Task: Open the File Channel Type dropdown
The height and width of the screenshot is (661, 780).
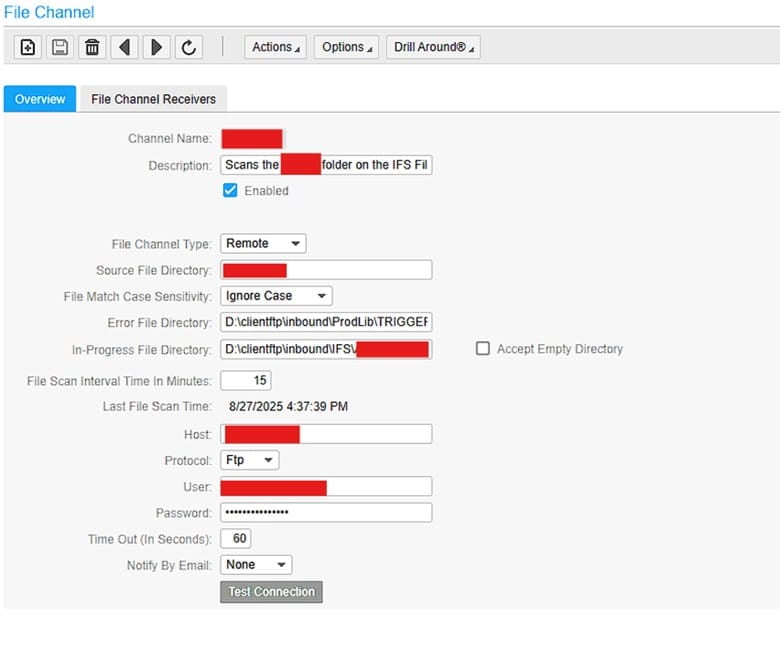Action: (263, 243)
